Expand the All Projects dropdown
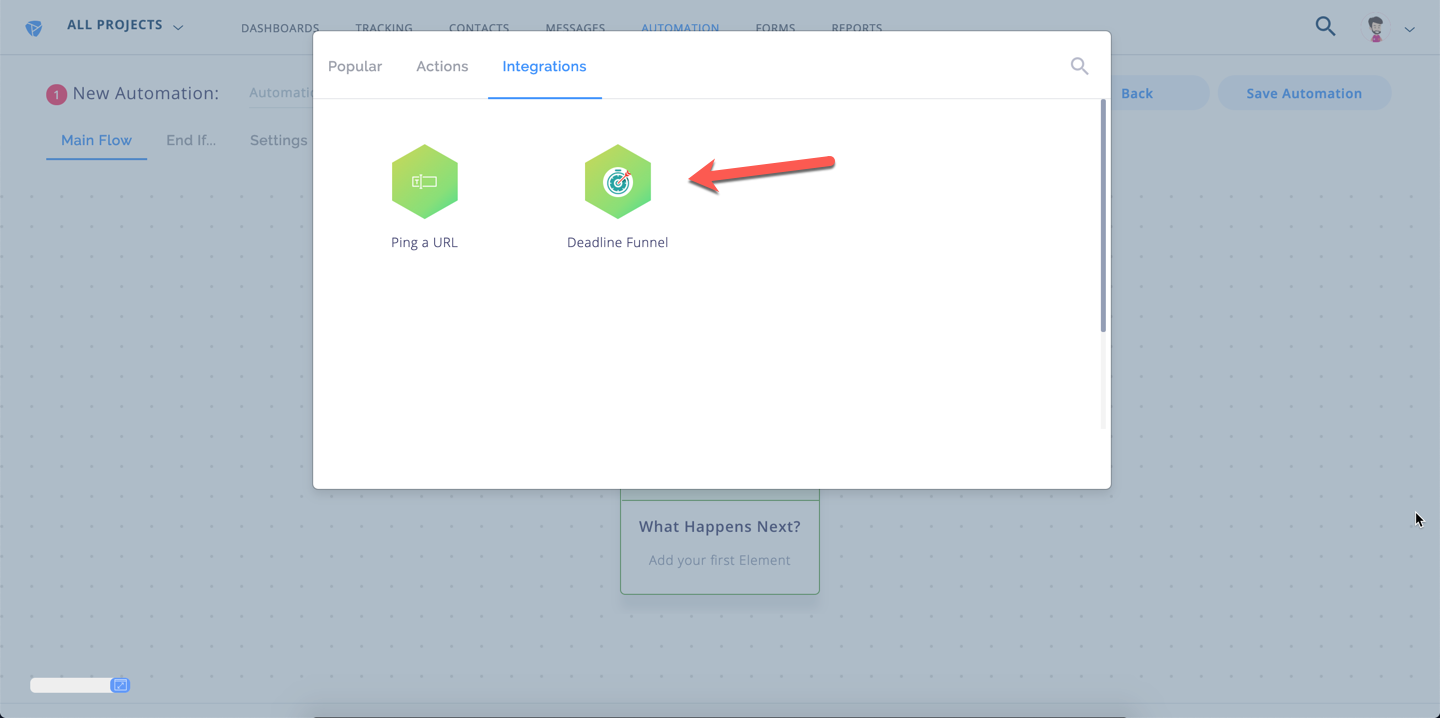This screenshot has height=718, width=1440. (x=125, y=26)
